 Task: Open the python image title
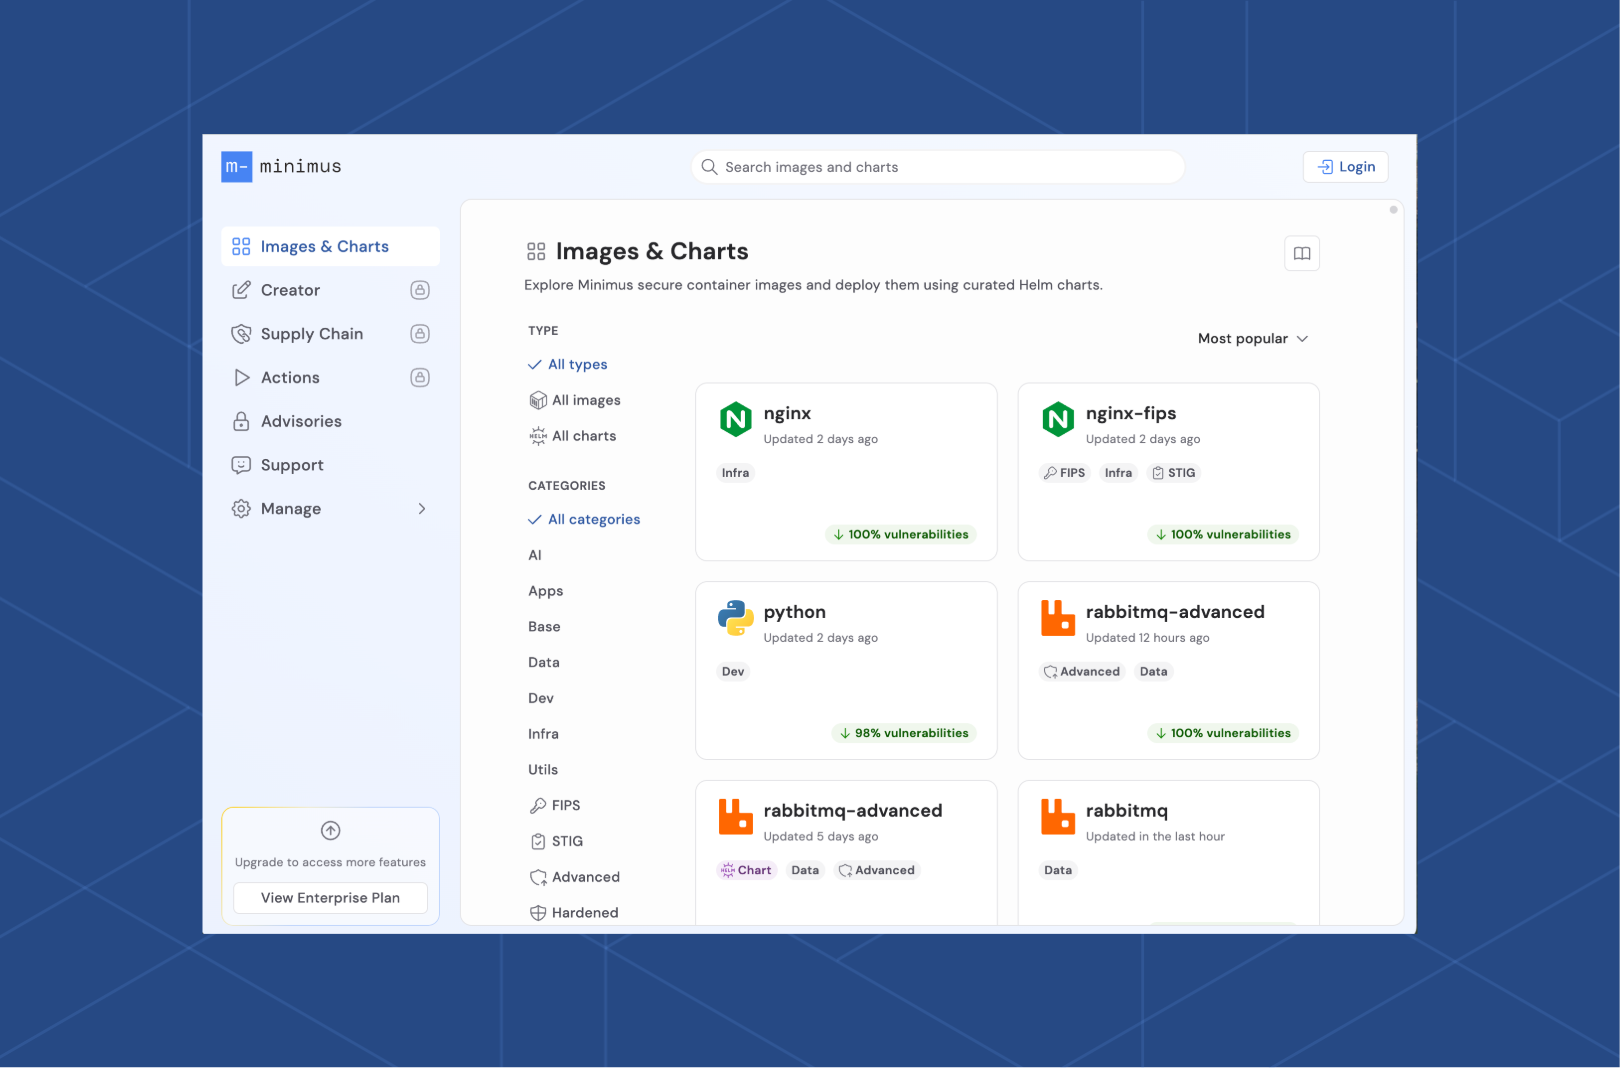(x=795, y=612)
